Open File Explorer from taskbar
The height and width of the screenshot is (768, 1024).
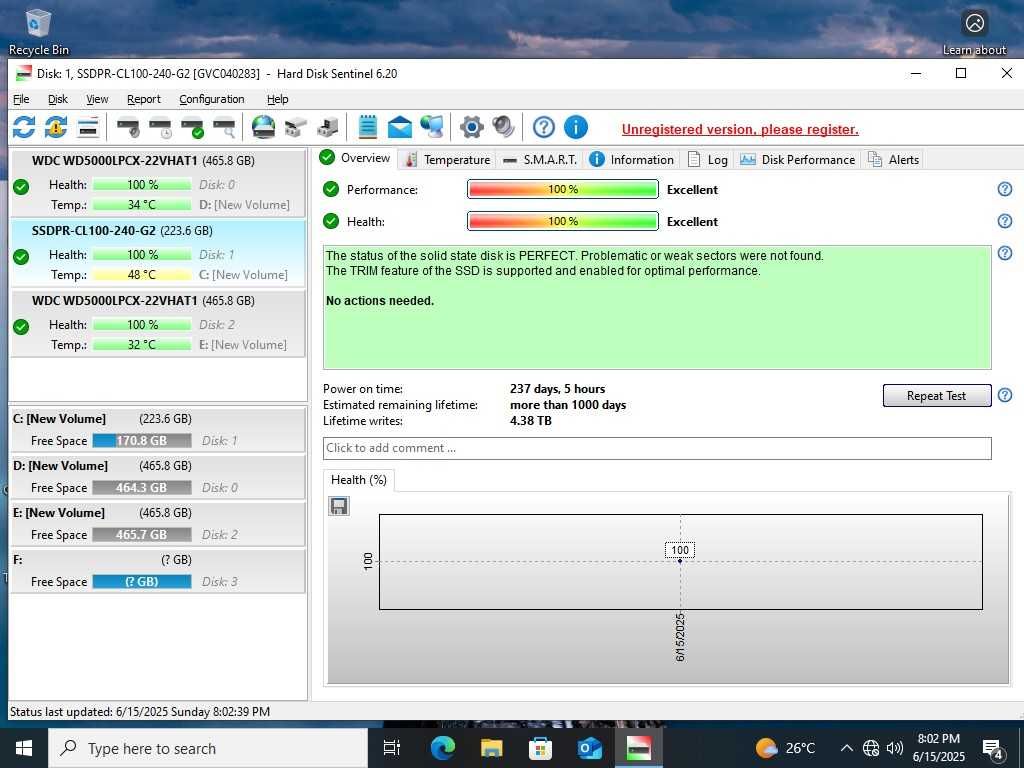pyautogui.click(x=491, y=748)
